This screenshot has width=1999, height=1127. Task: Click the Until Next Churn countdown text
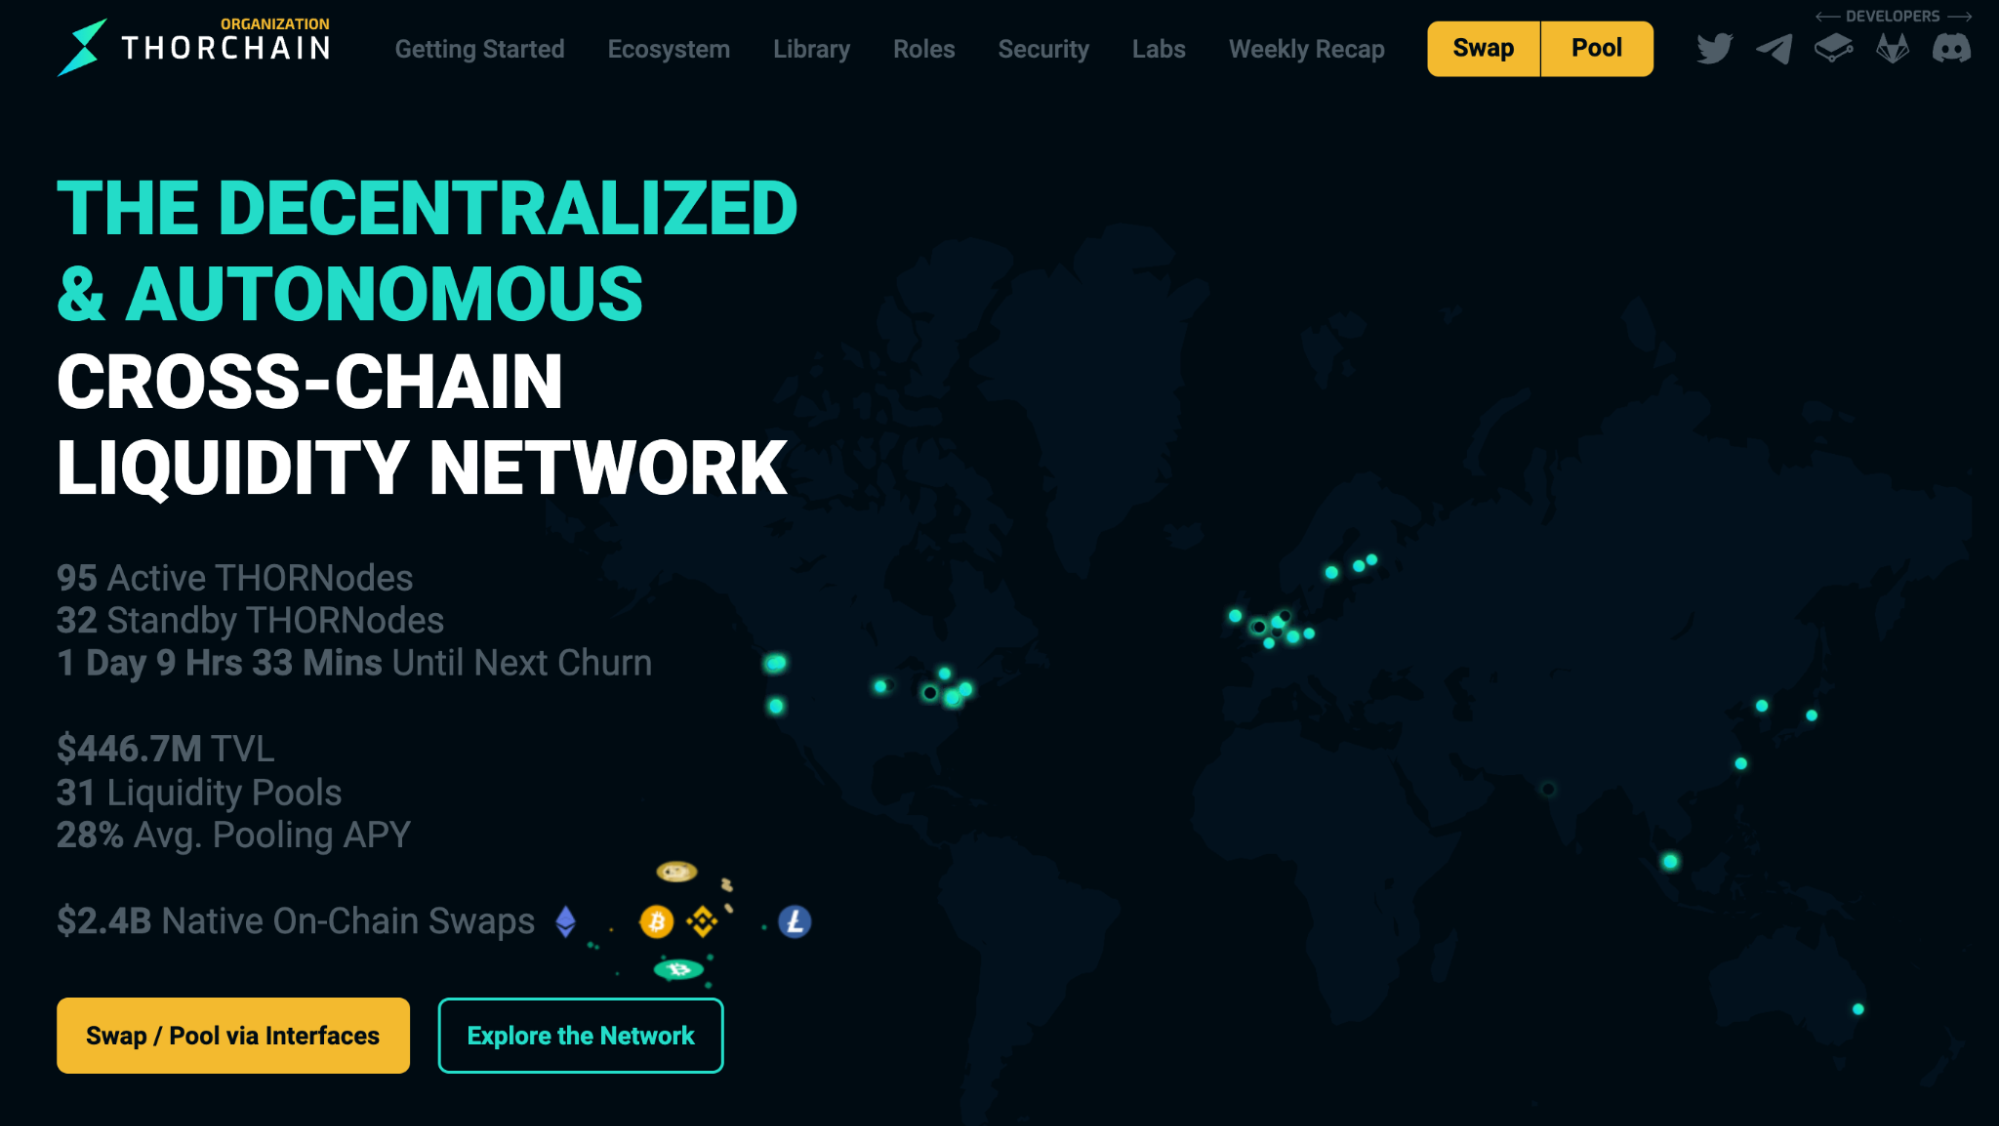pos(355,663)
